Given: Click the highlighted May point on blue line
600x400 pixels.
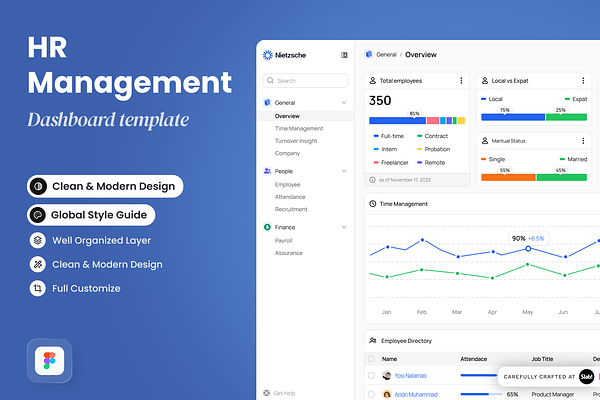Looking at the screenshot, I should [528, 248].
